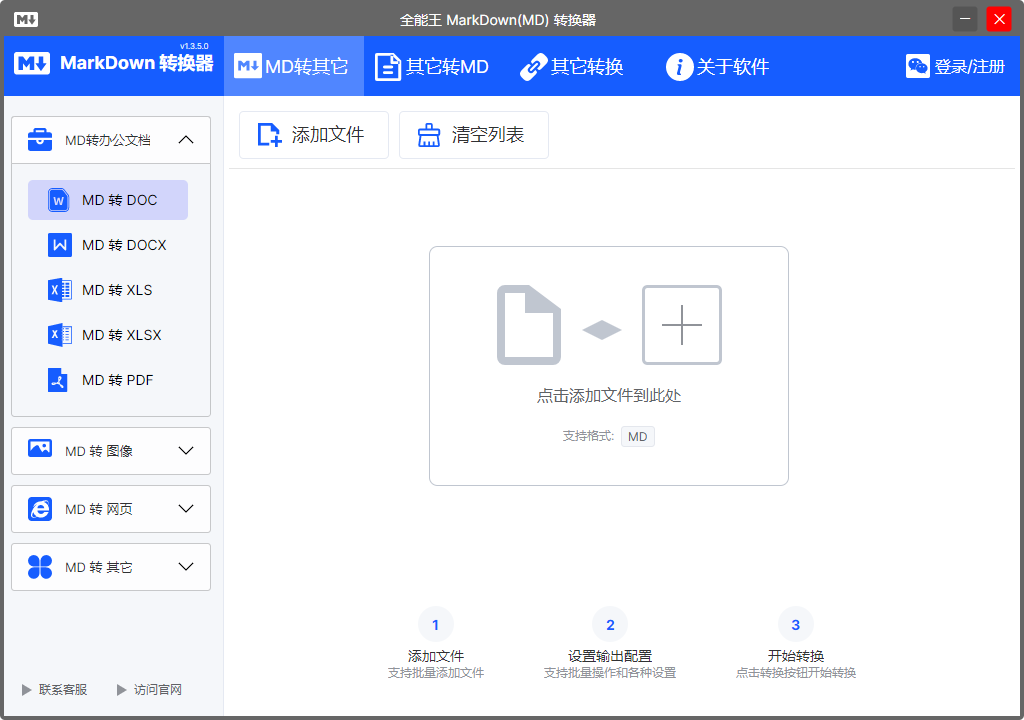
Task: Switch to the 其它转MD tab
Action: 432,66
